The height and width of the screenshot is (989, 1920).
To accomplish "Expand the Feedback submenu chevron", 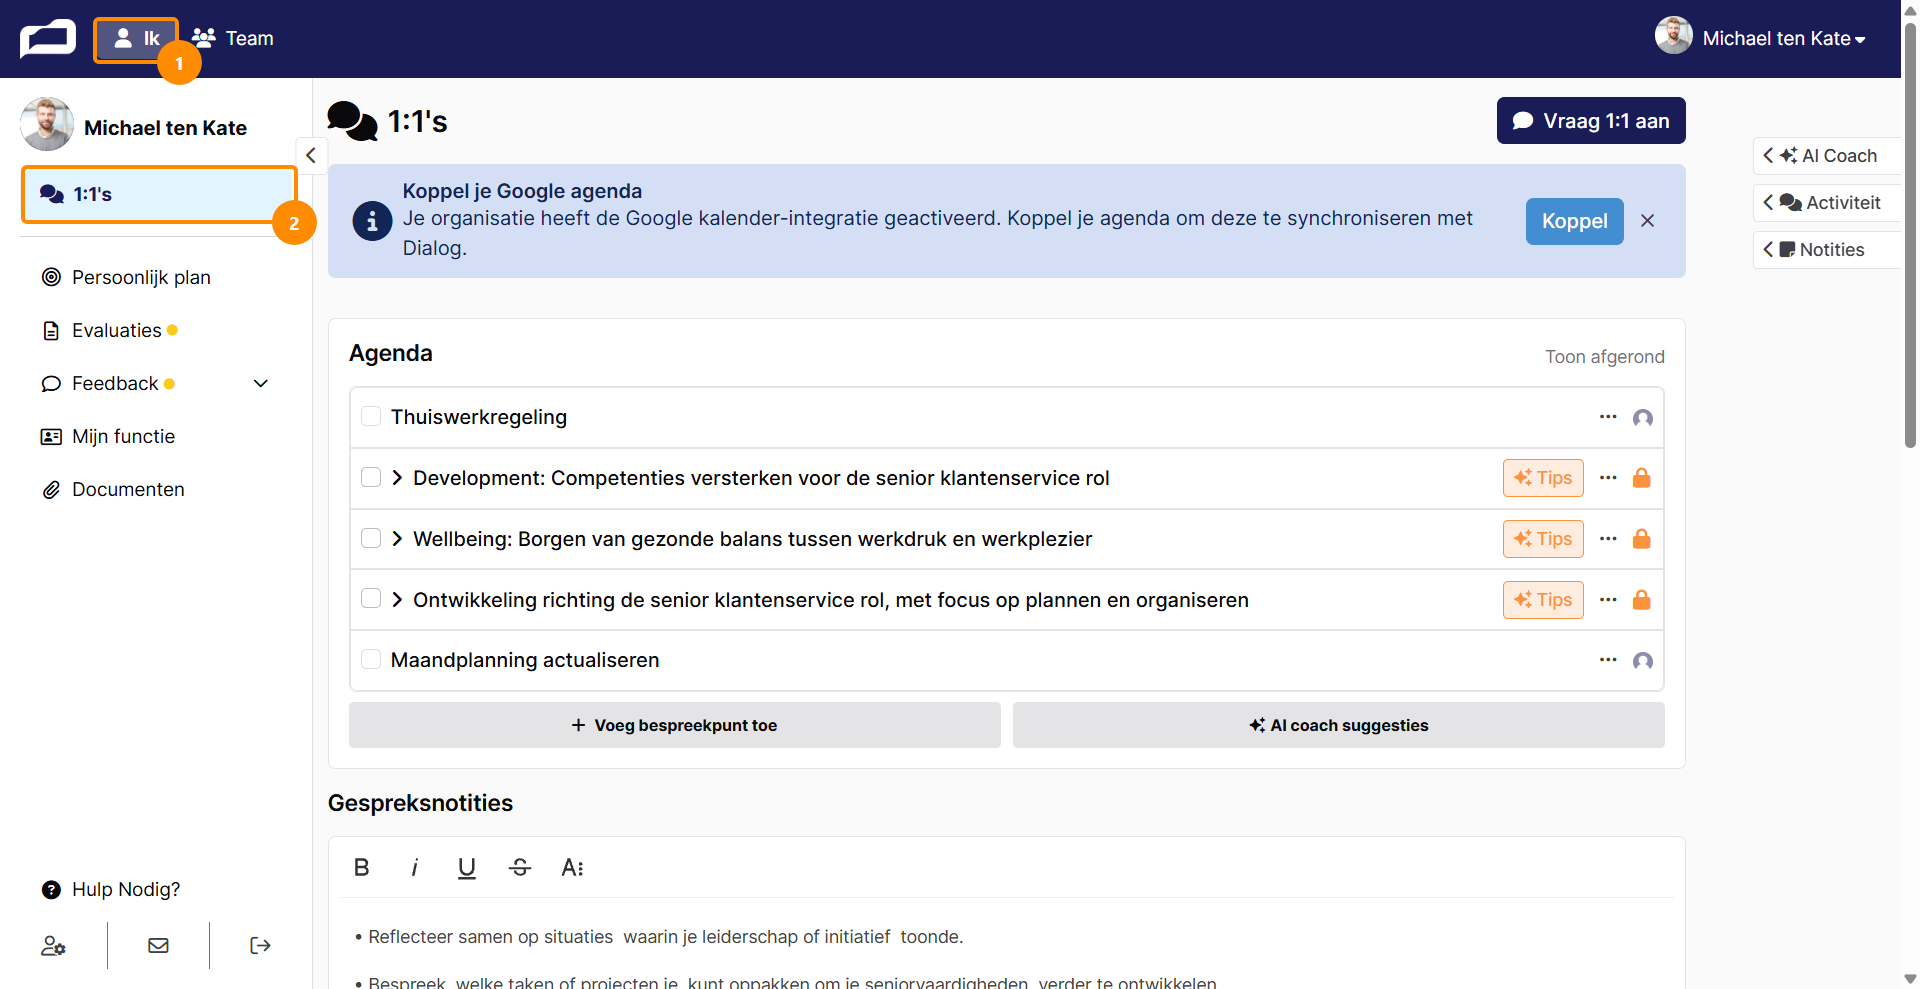I will (x=261, y=383).
